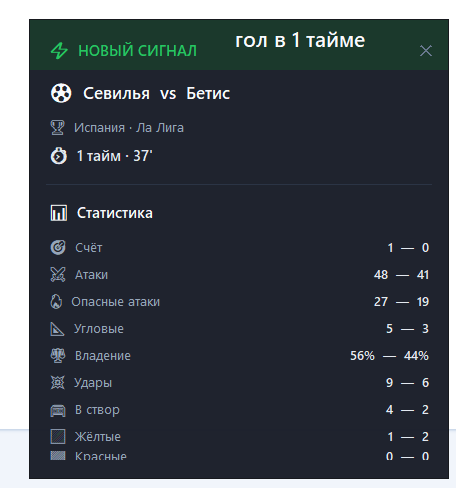
Task: Click the 1 — 0 score value
Action: tap(408, 248)
